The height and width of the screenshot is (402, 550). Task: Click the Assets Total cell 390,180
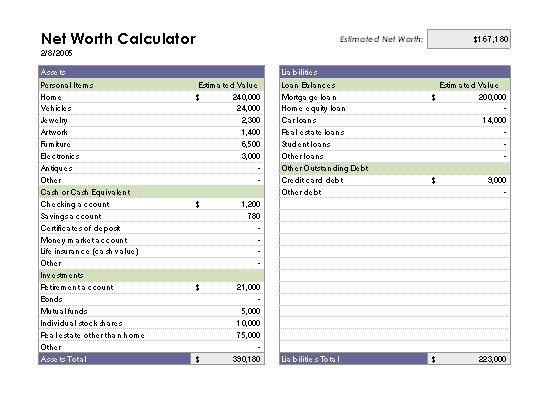(x=227, y=359)
